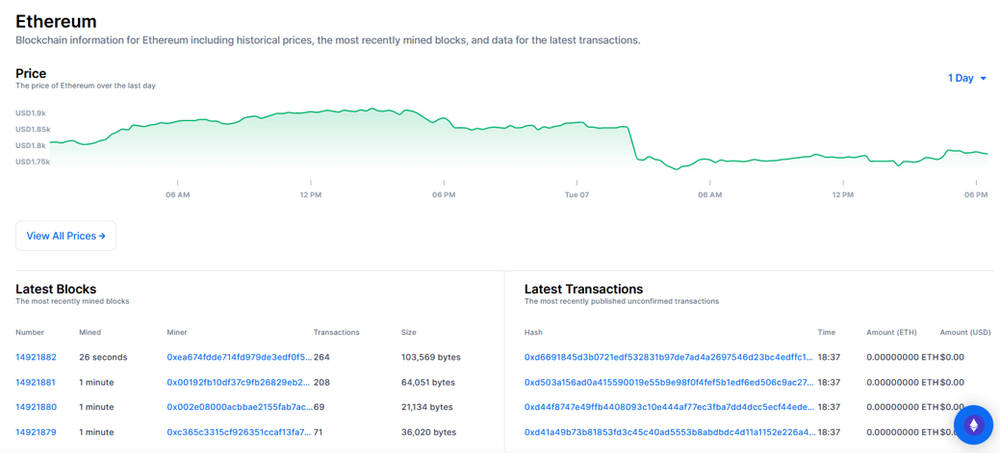Open miner address 0x00192fb10df37c9fb26829eb2
This screenshot has width=1000, height=453.
pyautogui.click(x=239, y=382)
